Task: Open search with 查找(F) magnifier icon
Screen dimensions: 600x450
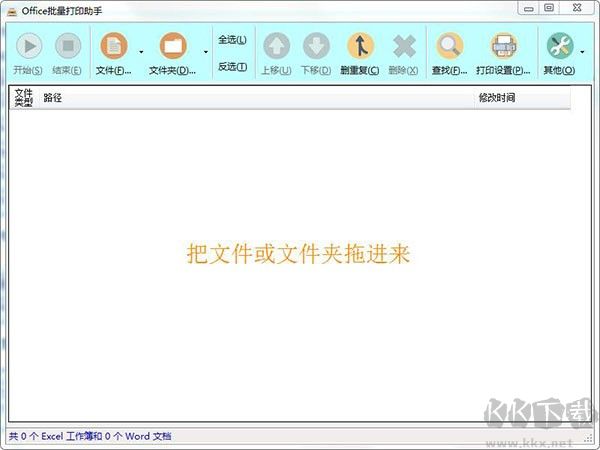Action: point(450,46)
